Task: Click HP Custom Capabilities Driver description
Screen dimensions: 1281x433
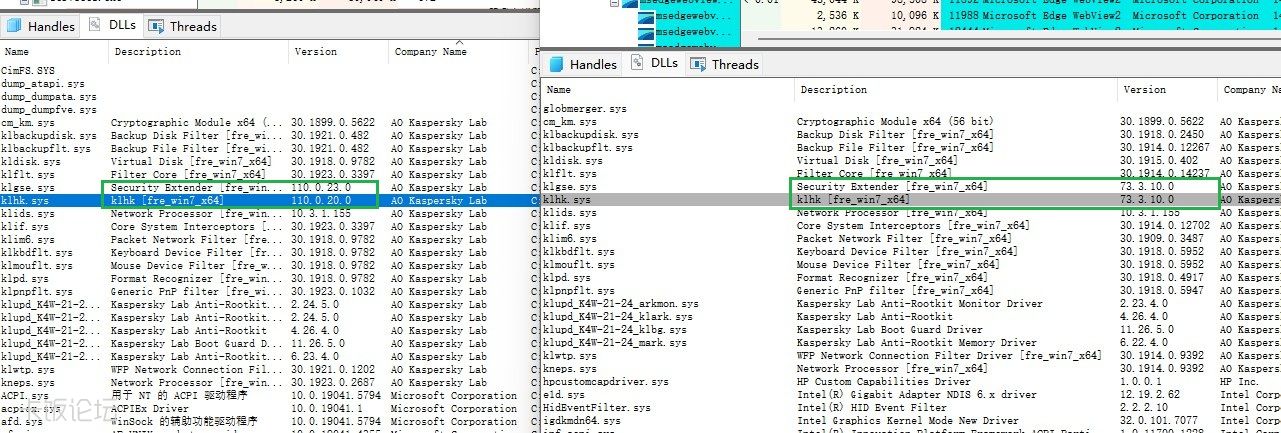Action: [x=883, y=381]
